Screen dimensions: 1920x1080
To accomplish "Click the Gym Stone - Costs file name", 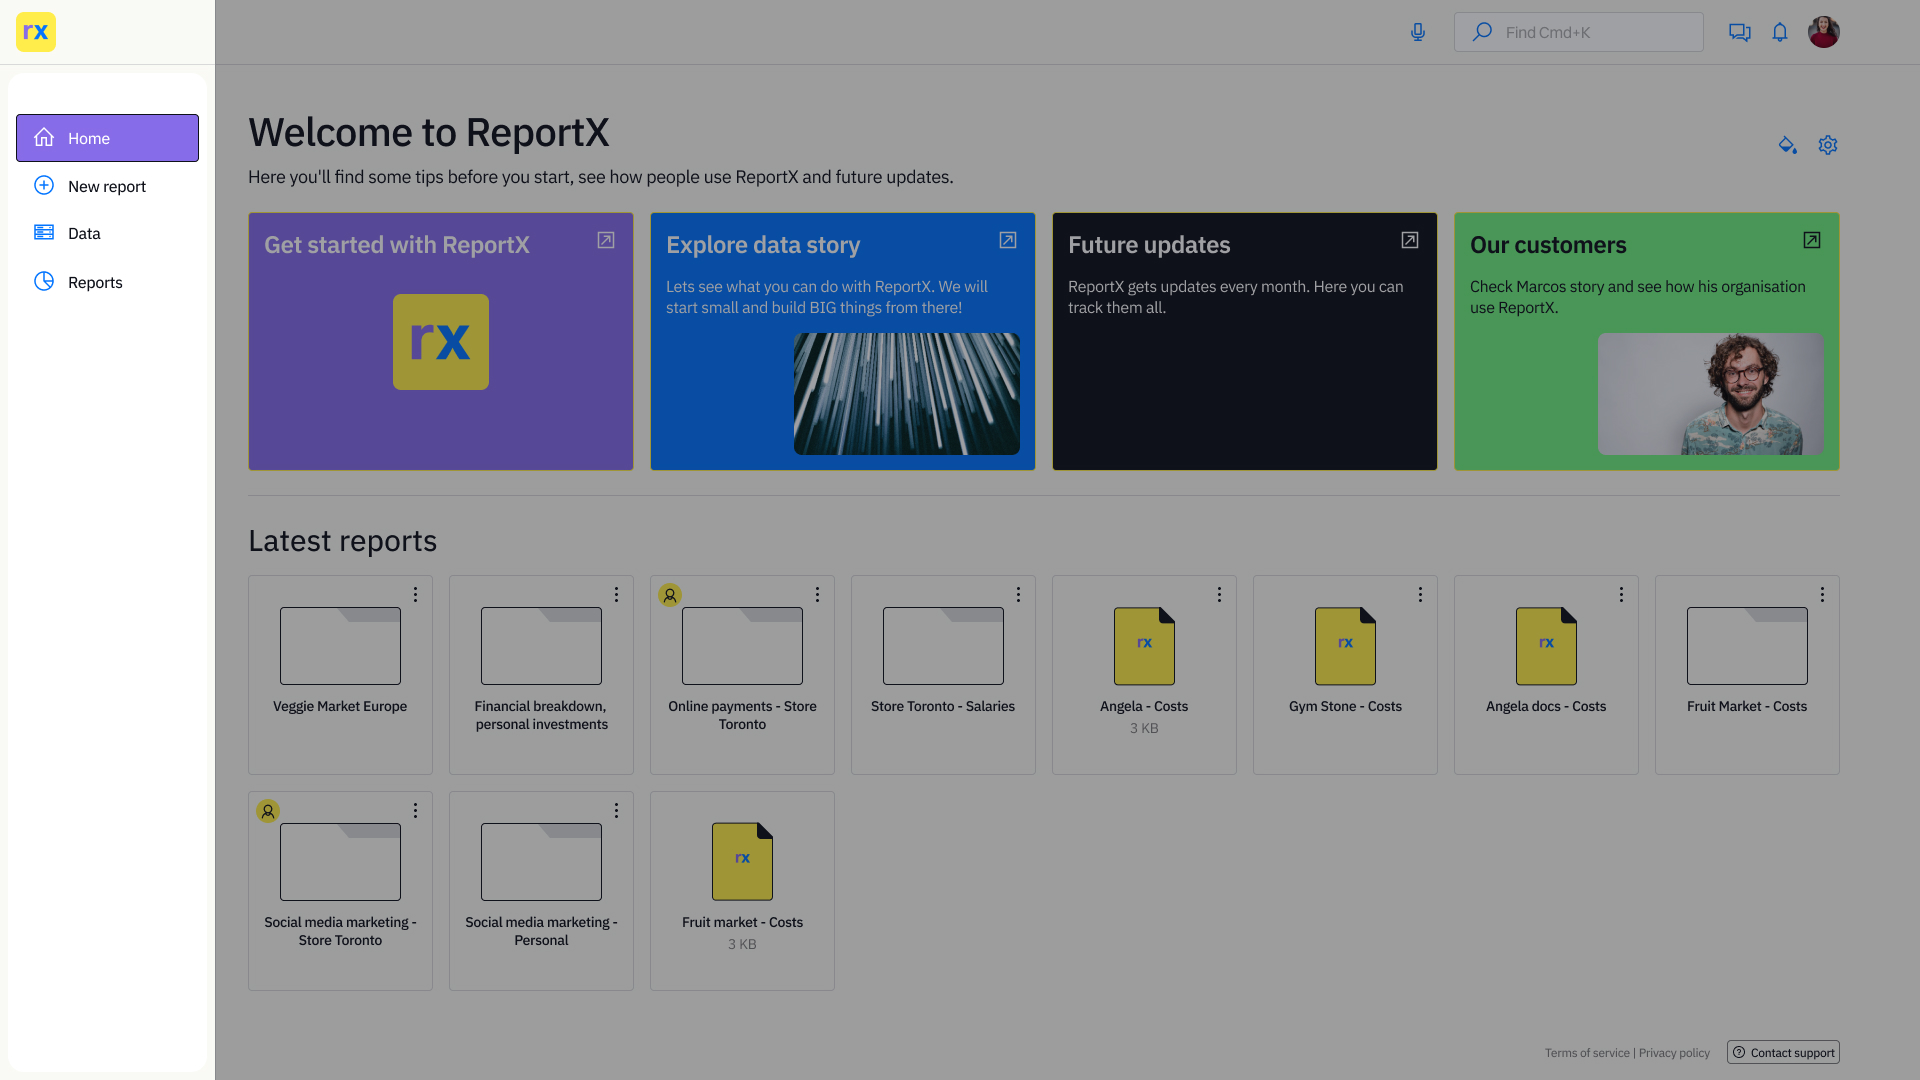I will (x=1345, y=706).
